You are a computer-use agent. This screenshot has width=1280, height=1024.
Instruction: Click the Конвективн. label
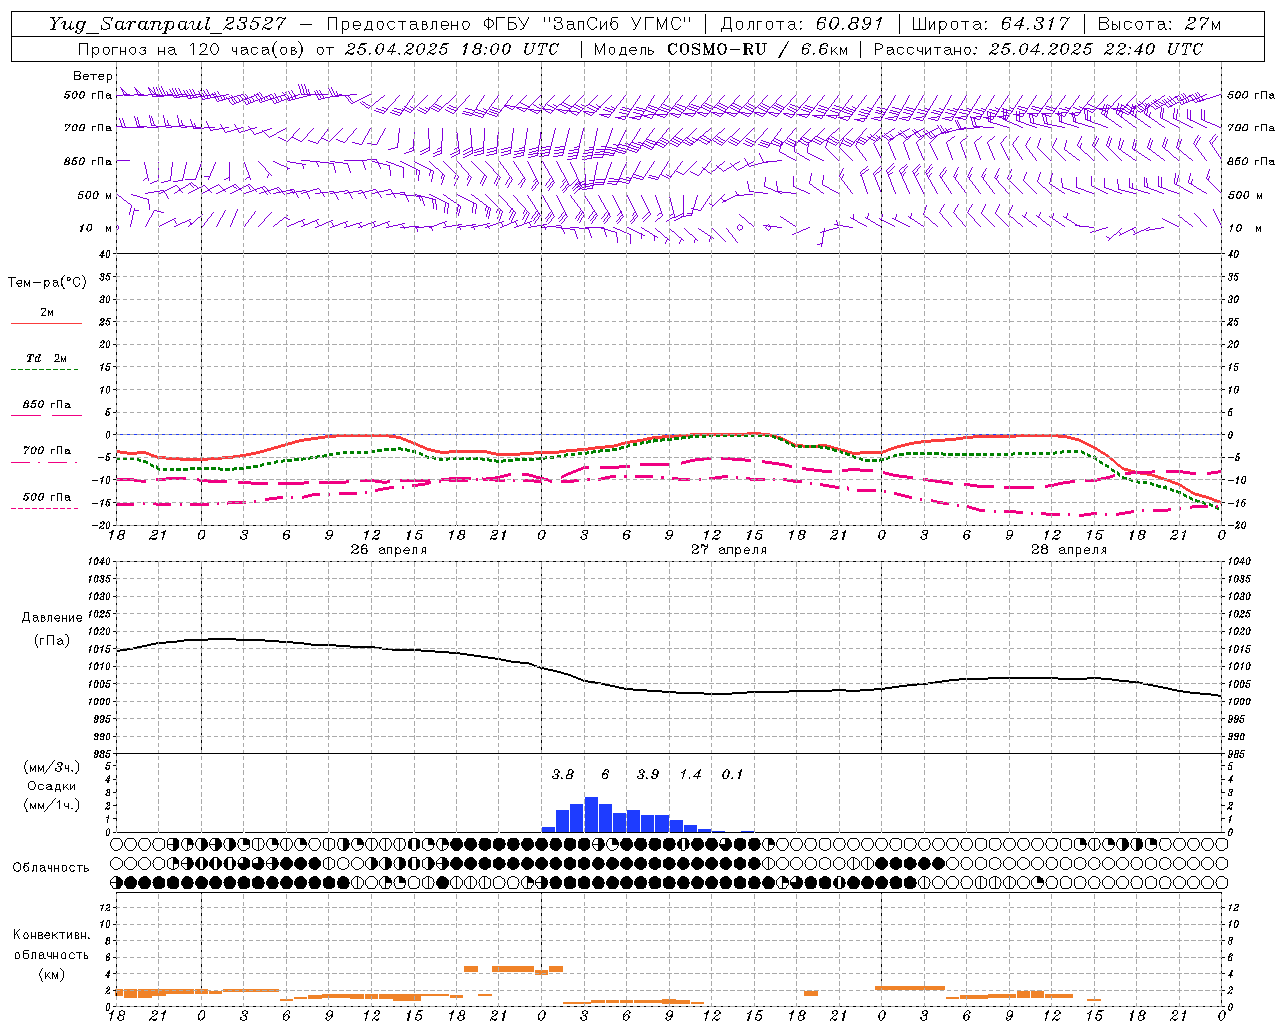point(51,935)
